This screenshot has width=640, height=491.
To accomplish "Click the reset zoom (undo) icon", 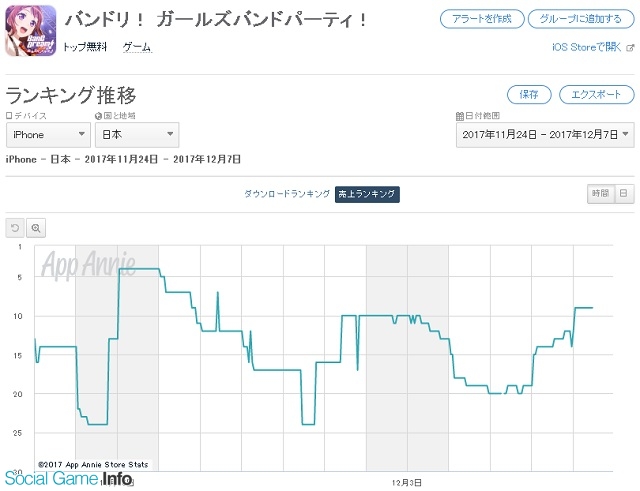I will (15, 228).
